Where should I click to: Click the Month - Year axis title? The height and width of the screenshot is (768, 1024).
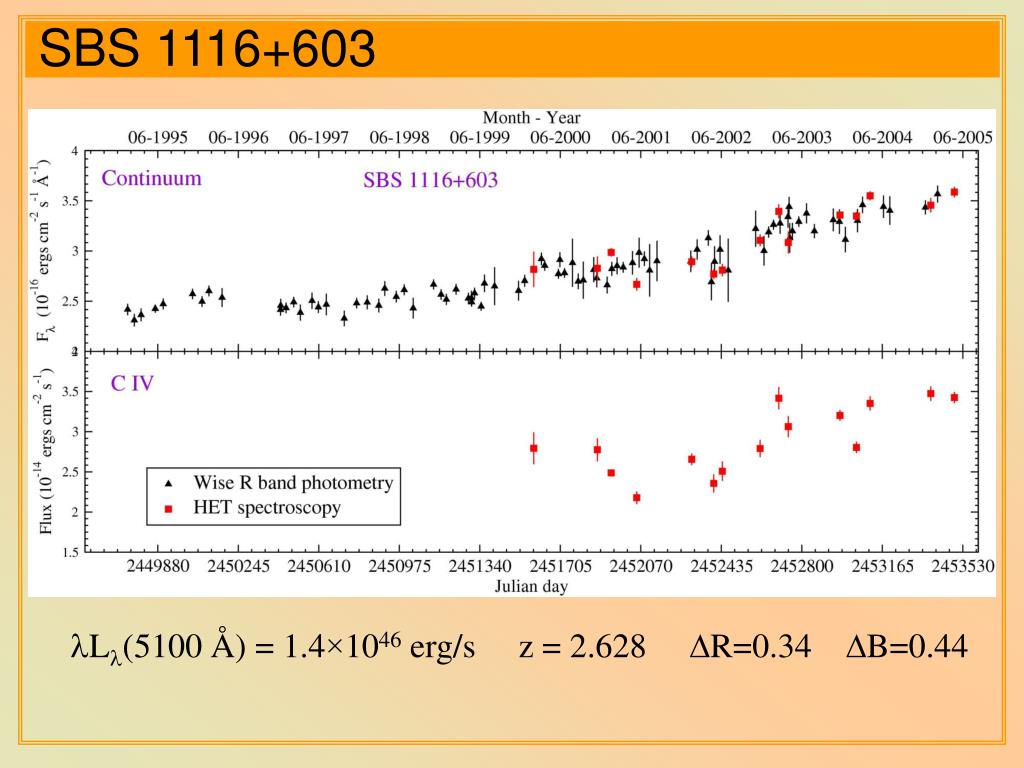(x=532, y=118)
